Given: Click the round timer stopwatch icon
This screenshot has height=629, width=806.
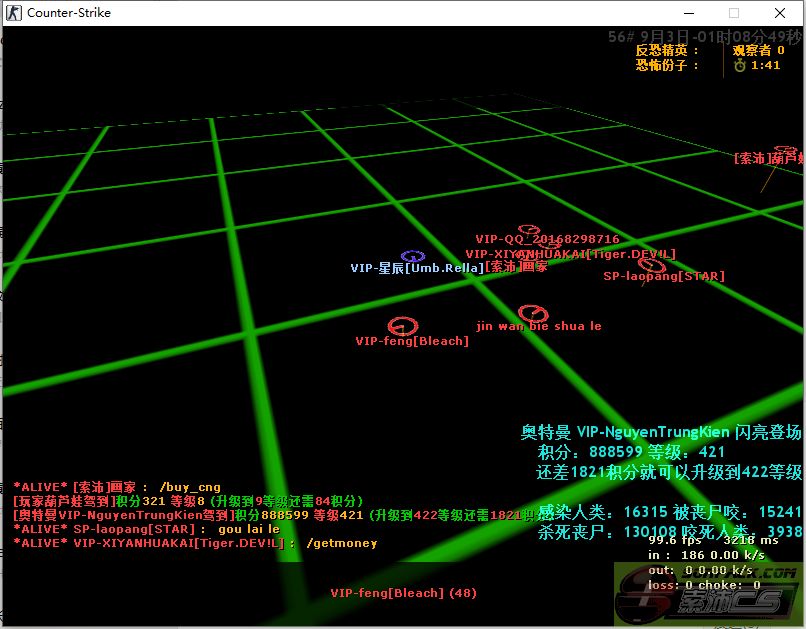Looking at the screenshot, I should (740, 65).
